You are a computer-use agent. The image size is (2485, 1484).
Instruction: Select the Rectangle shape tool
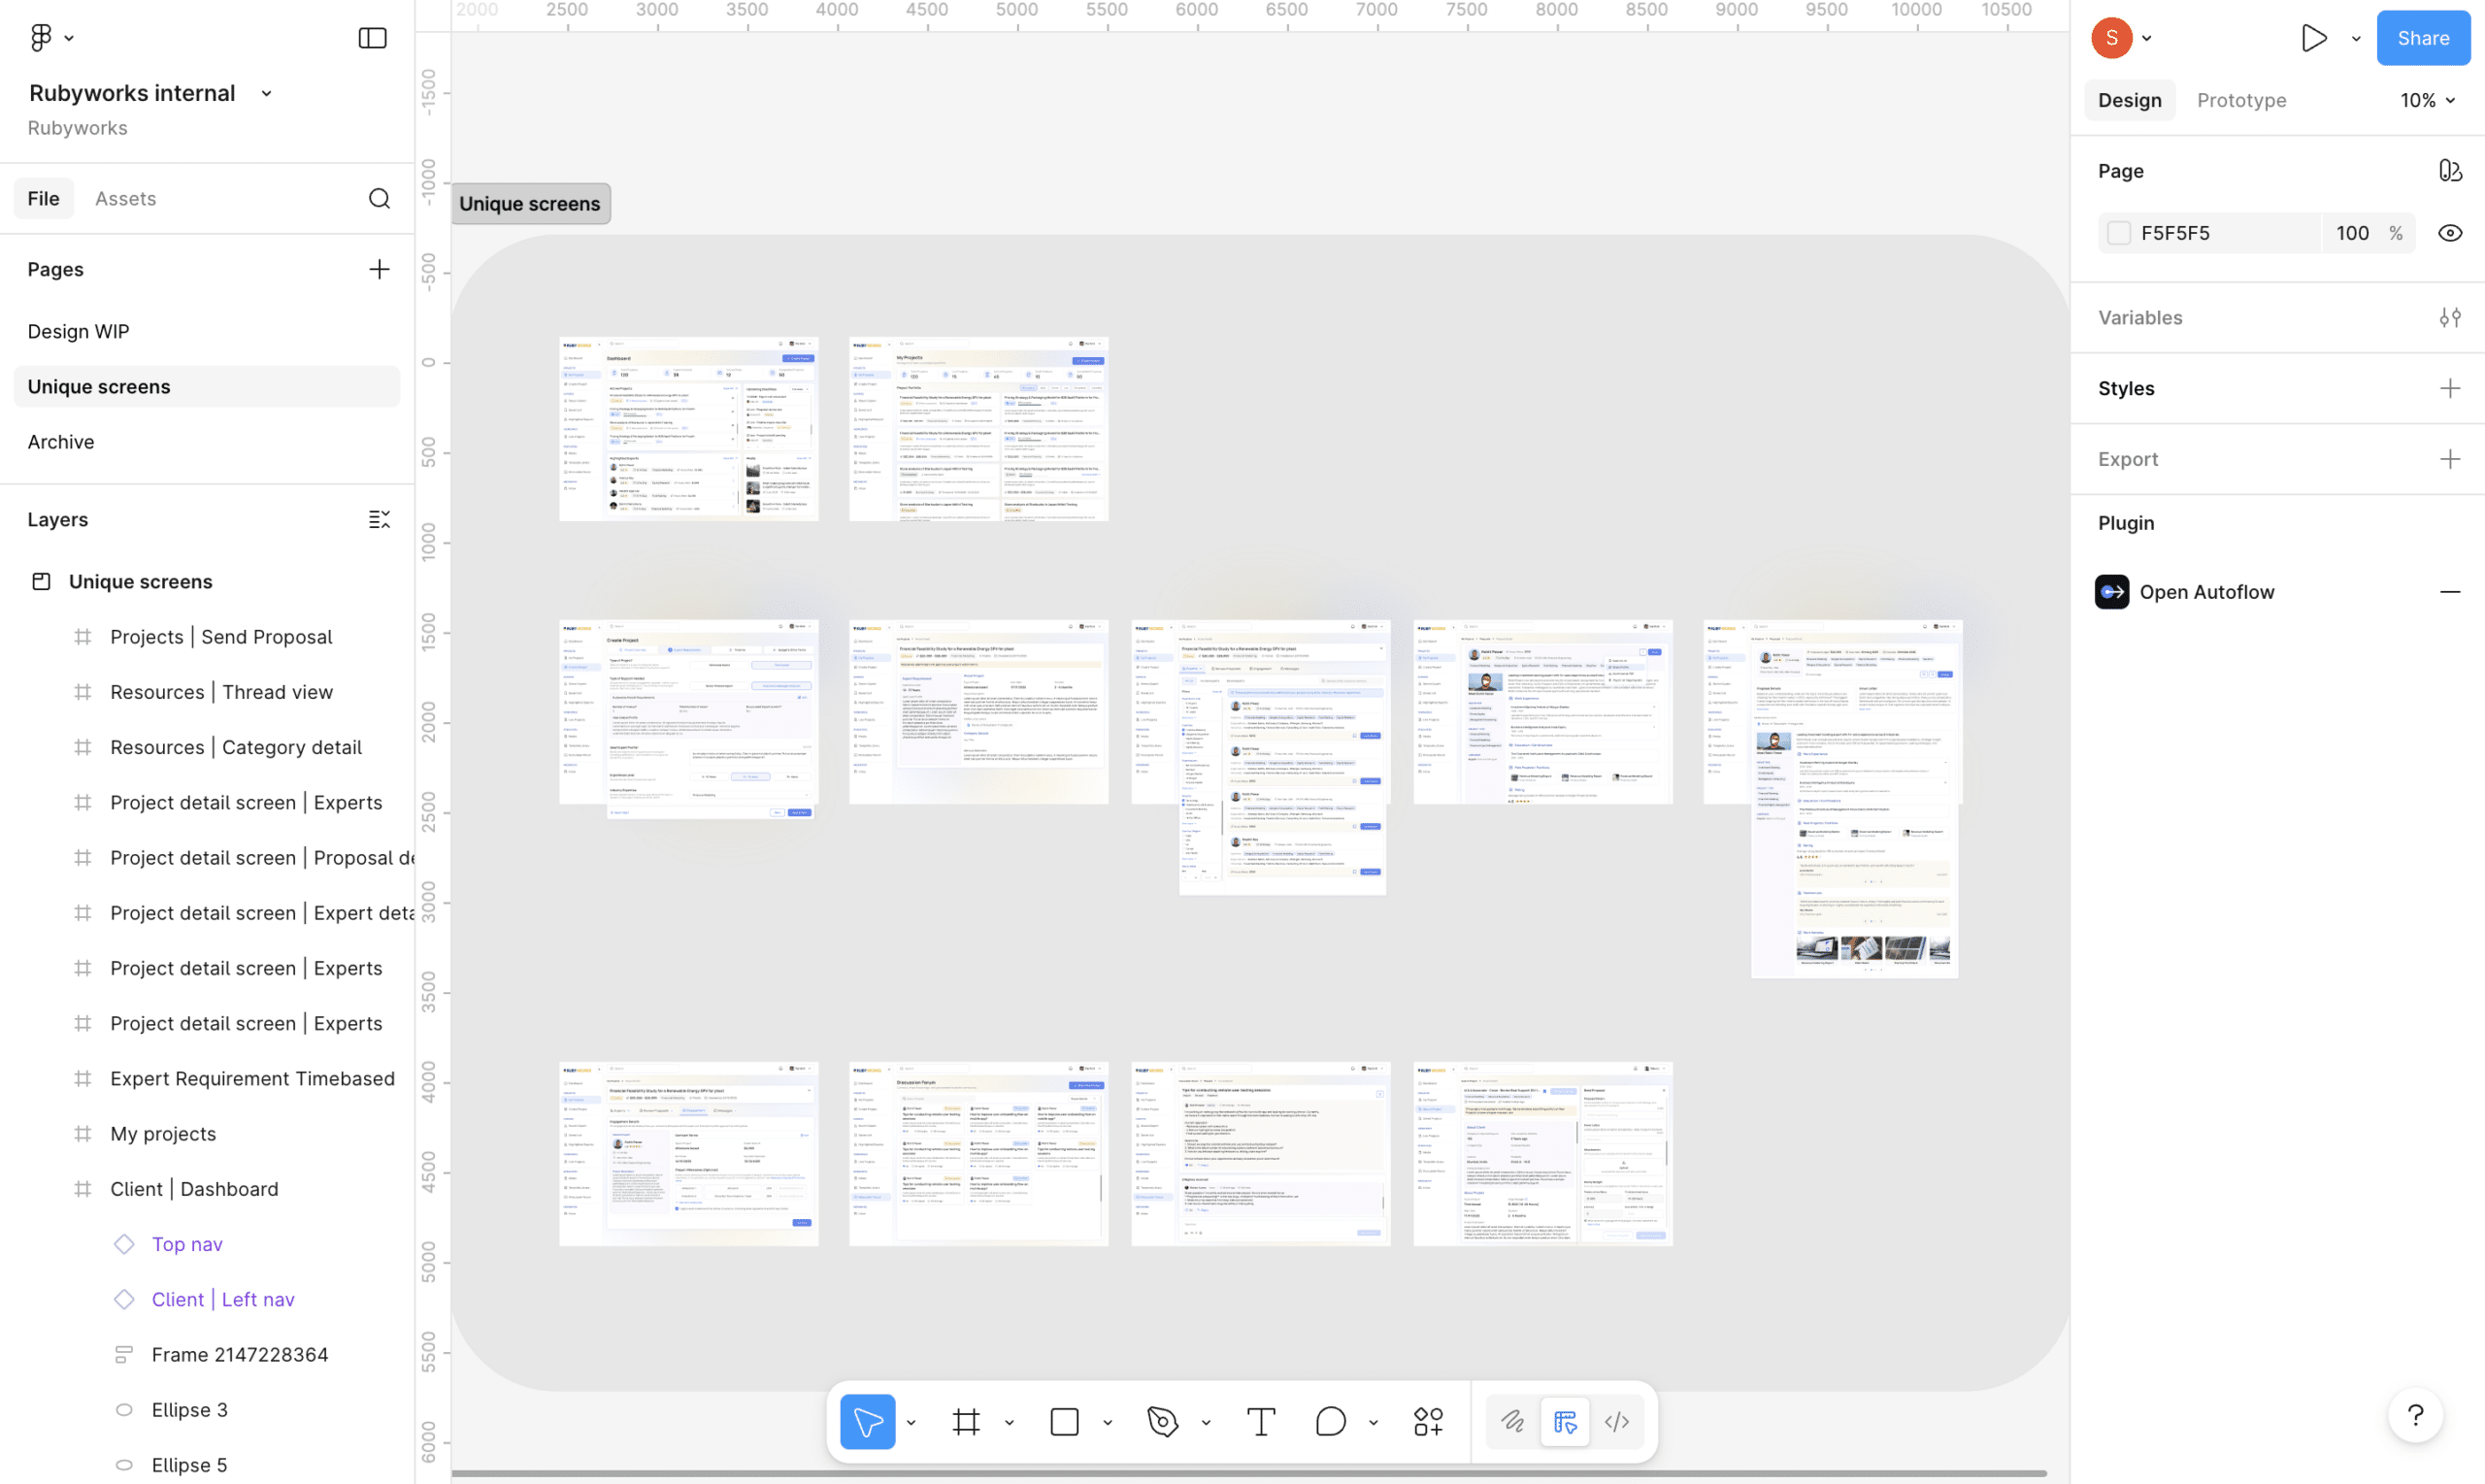(x=1064, y=1421)
